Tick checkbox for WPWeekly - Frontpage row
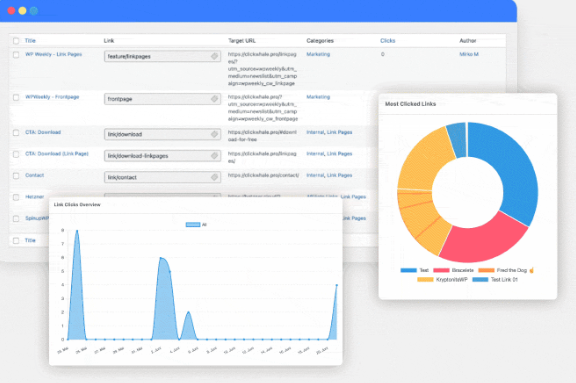 coord(16,97)
